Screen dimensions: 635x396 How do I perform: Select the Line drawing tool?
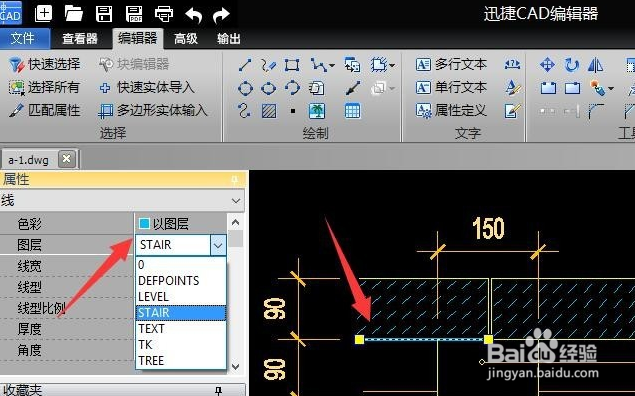245,65
